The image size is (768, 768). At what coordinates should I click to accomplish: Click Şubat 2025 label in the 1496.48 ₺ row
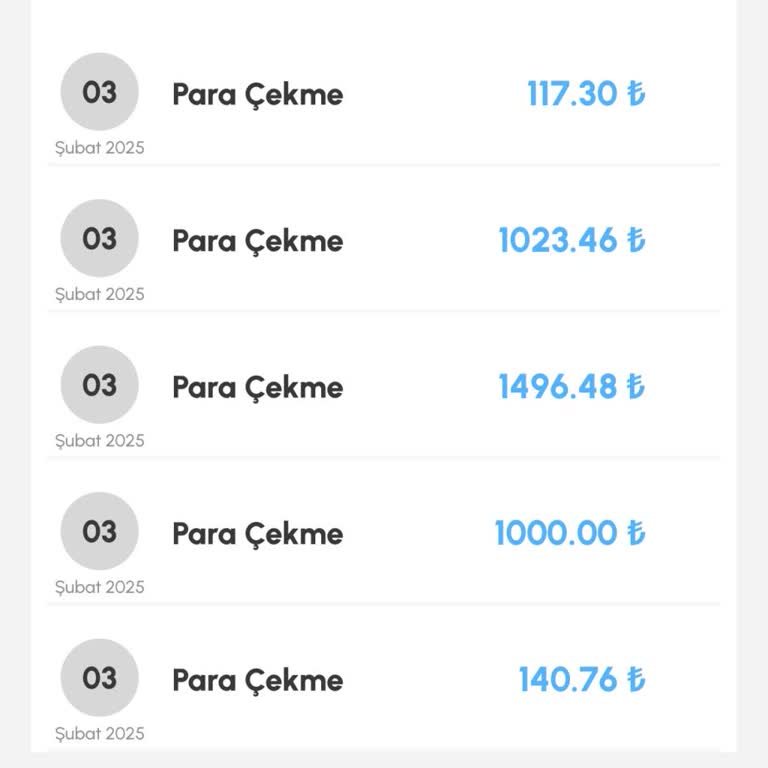pyautogui.click(x=99, y=441)
